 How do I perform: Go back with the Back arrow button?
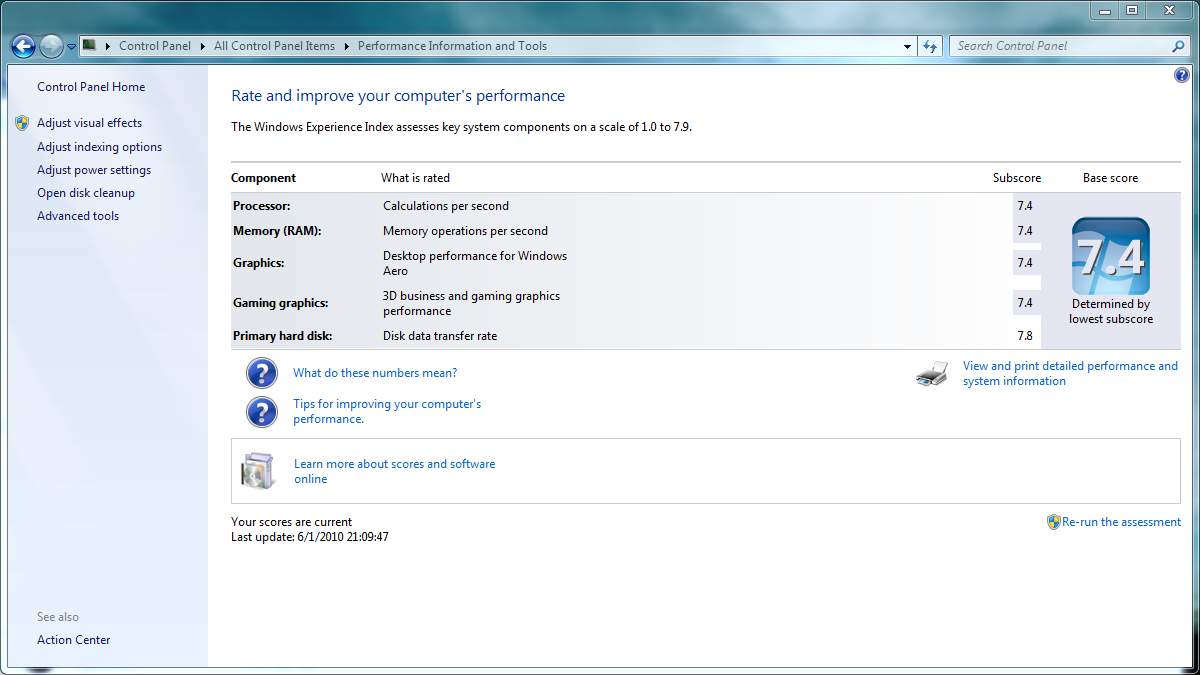23,46
